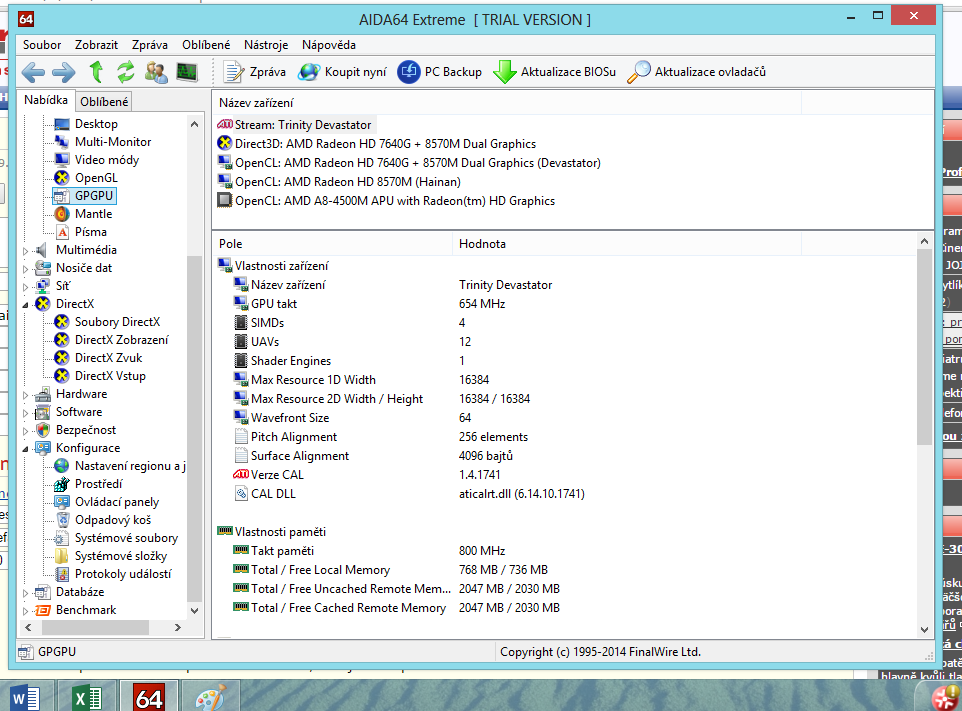Click the Koupit nyní button

[x=343, y=72]
